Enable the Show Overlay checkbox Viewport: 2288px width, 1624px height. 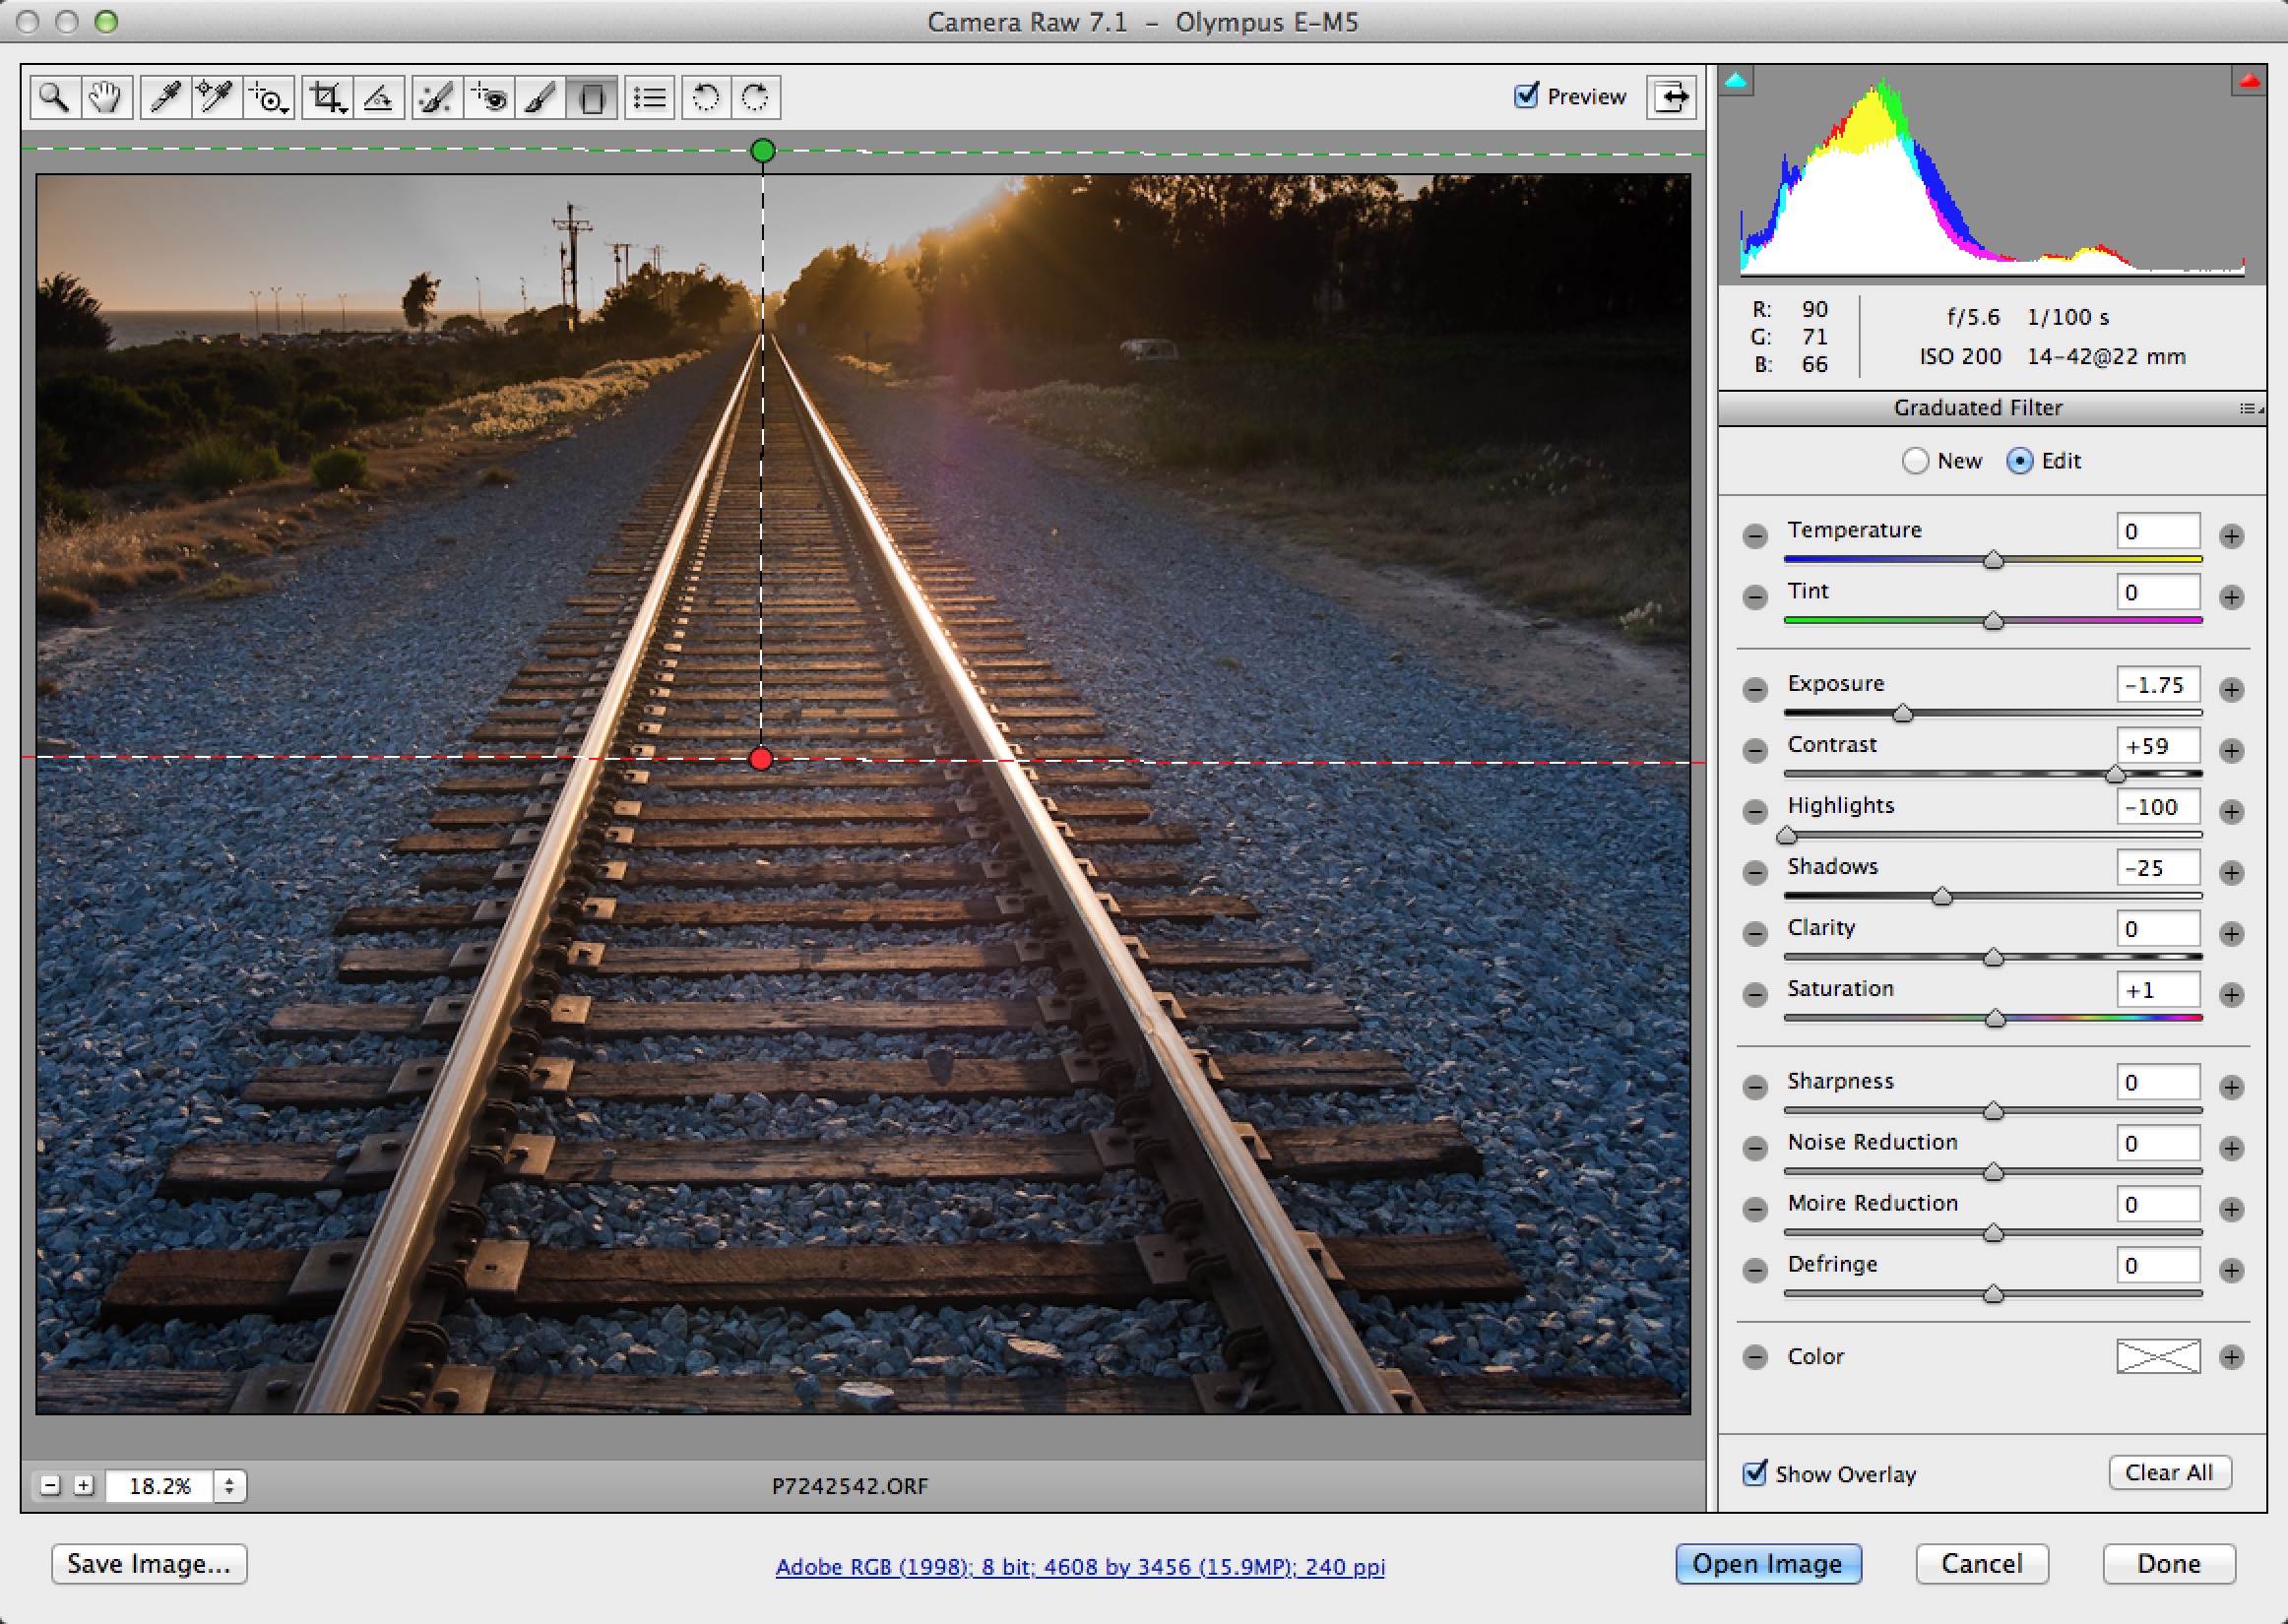[x=1755, y=1472]
